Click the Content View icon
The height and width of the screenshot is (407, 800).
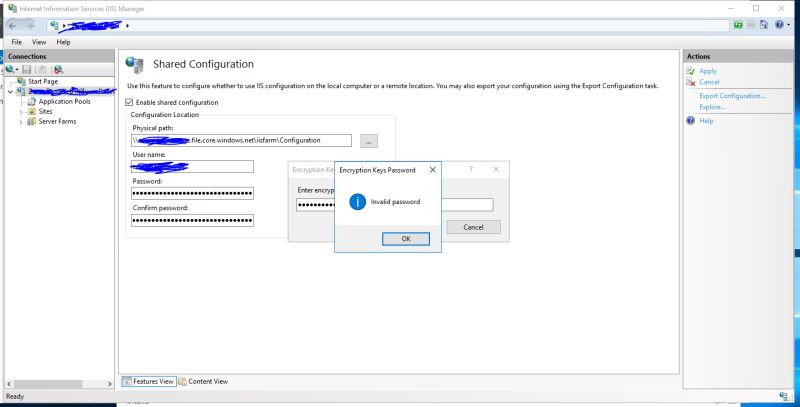click(182, 381)
